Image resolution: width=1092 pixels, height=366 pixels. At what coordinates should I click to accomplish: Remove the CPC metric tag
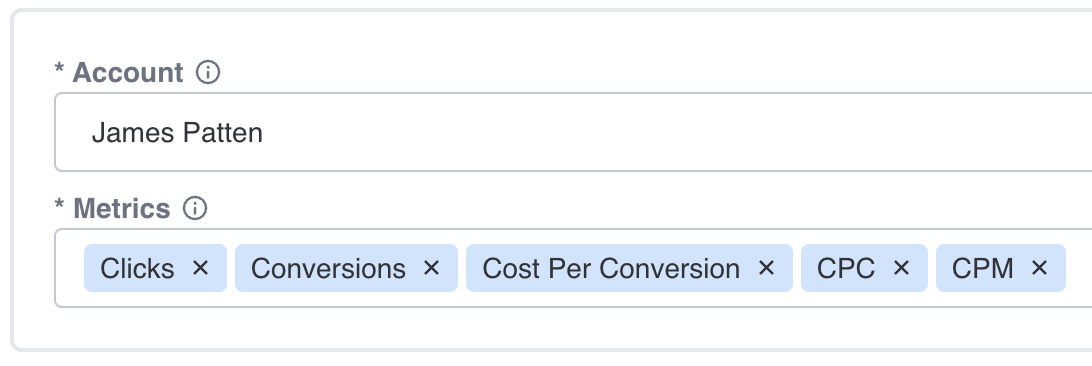901,268
